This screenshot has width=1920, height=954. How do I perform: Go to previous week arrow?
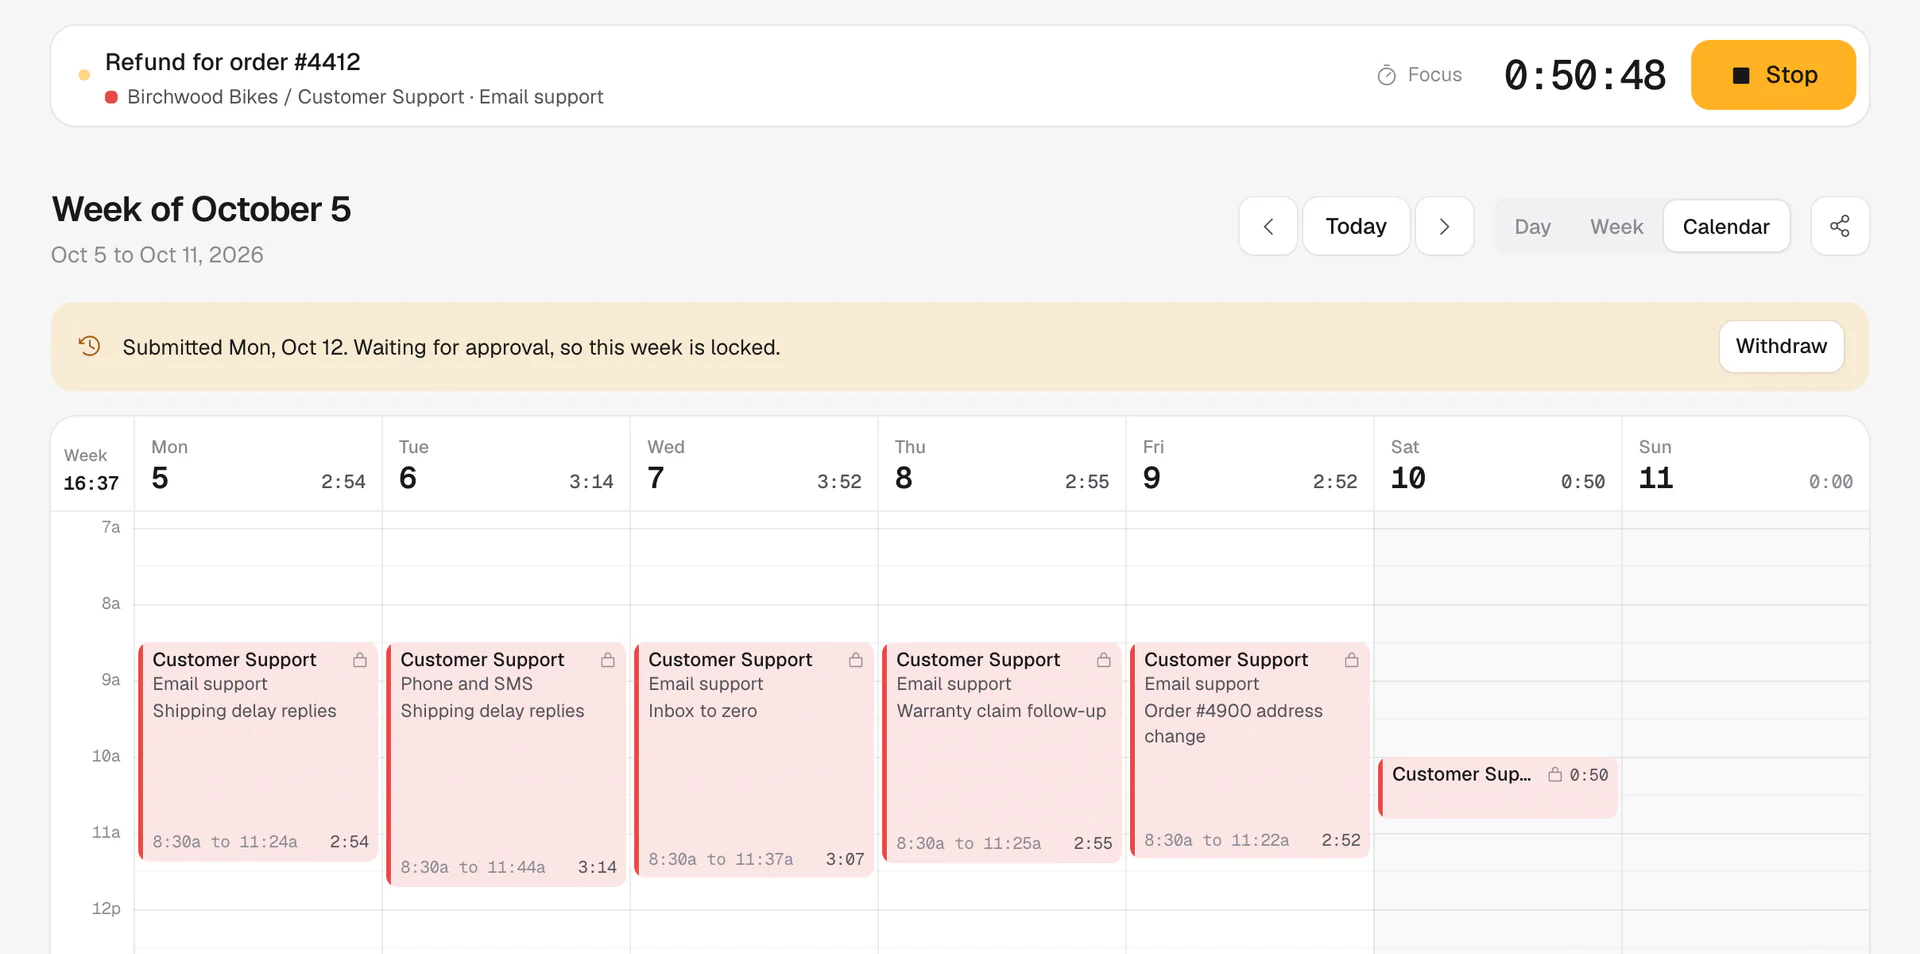(1268, 226)
